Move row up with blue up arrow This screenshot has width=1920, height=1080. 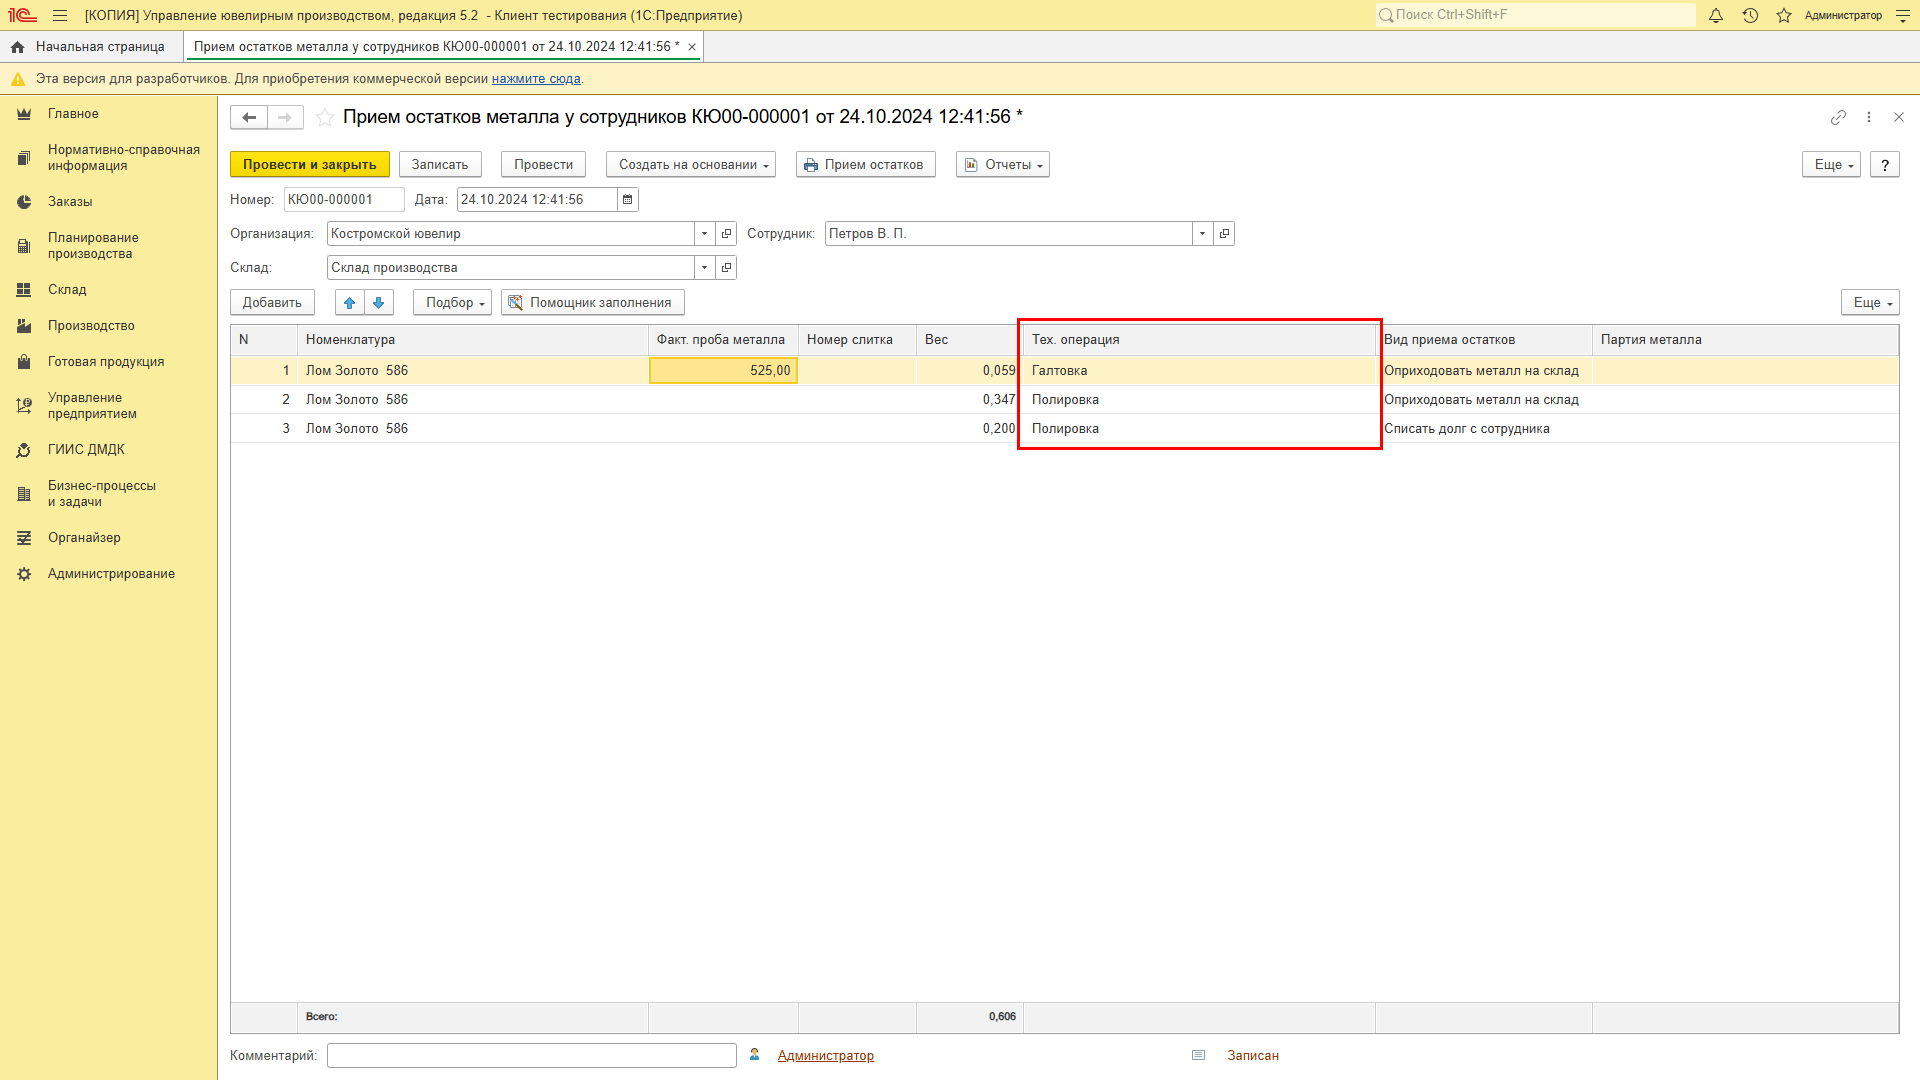pos(349,303)
